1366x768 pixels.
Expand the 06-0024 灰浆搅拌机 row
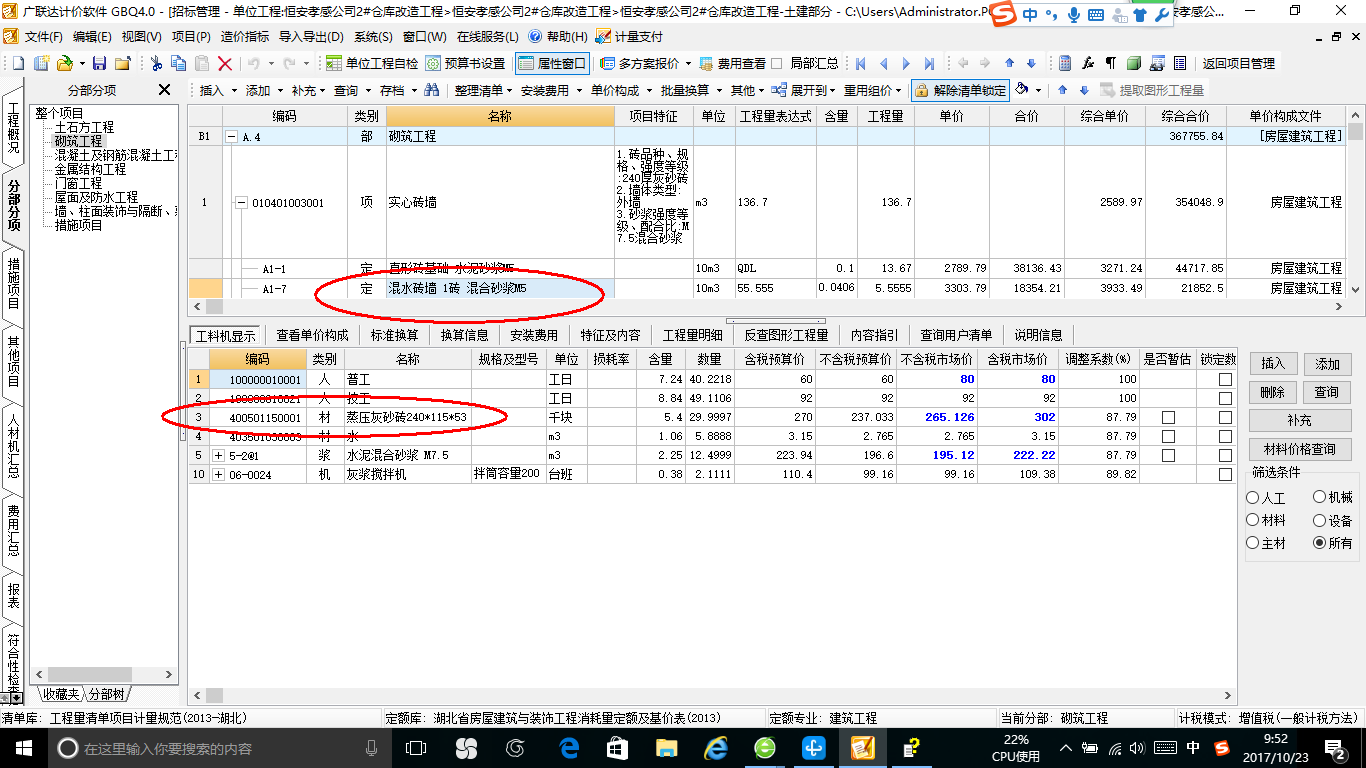coord(219,475)
